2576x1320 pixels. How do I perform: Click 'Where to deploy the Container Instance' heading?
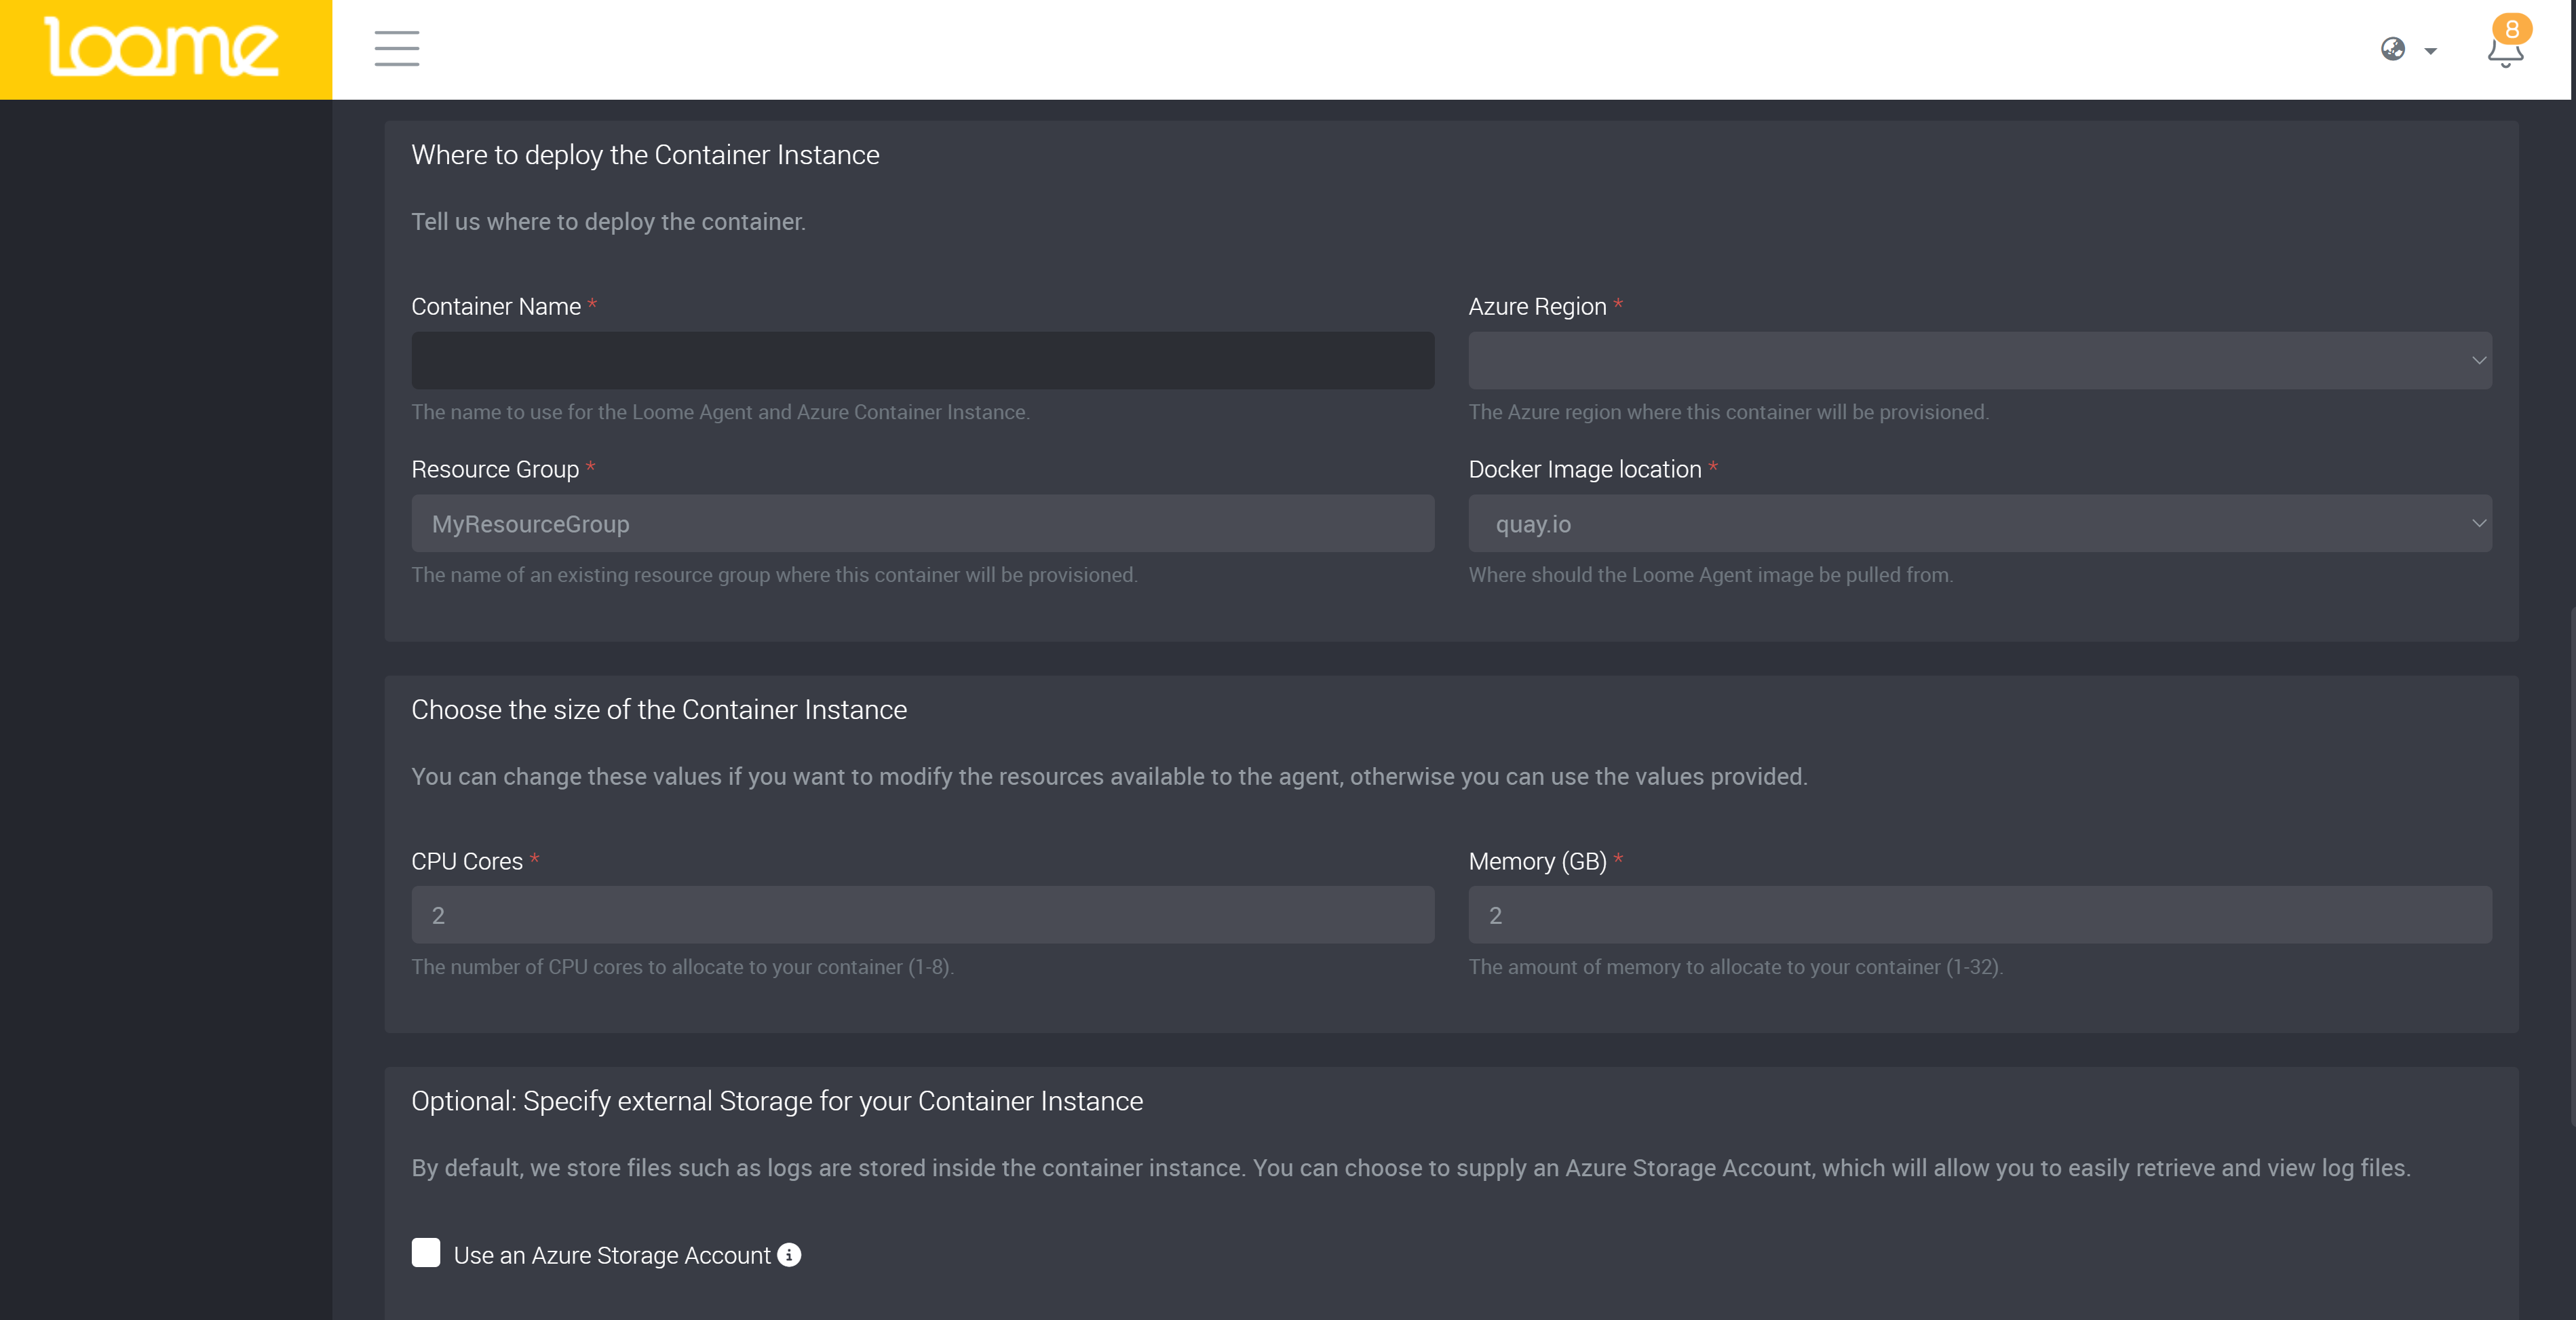click(x=645, y=155)
